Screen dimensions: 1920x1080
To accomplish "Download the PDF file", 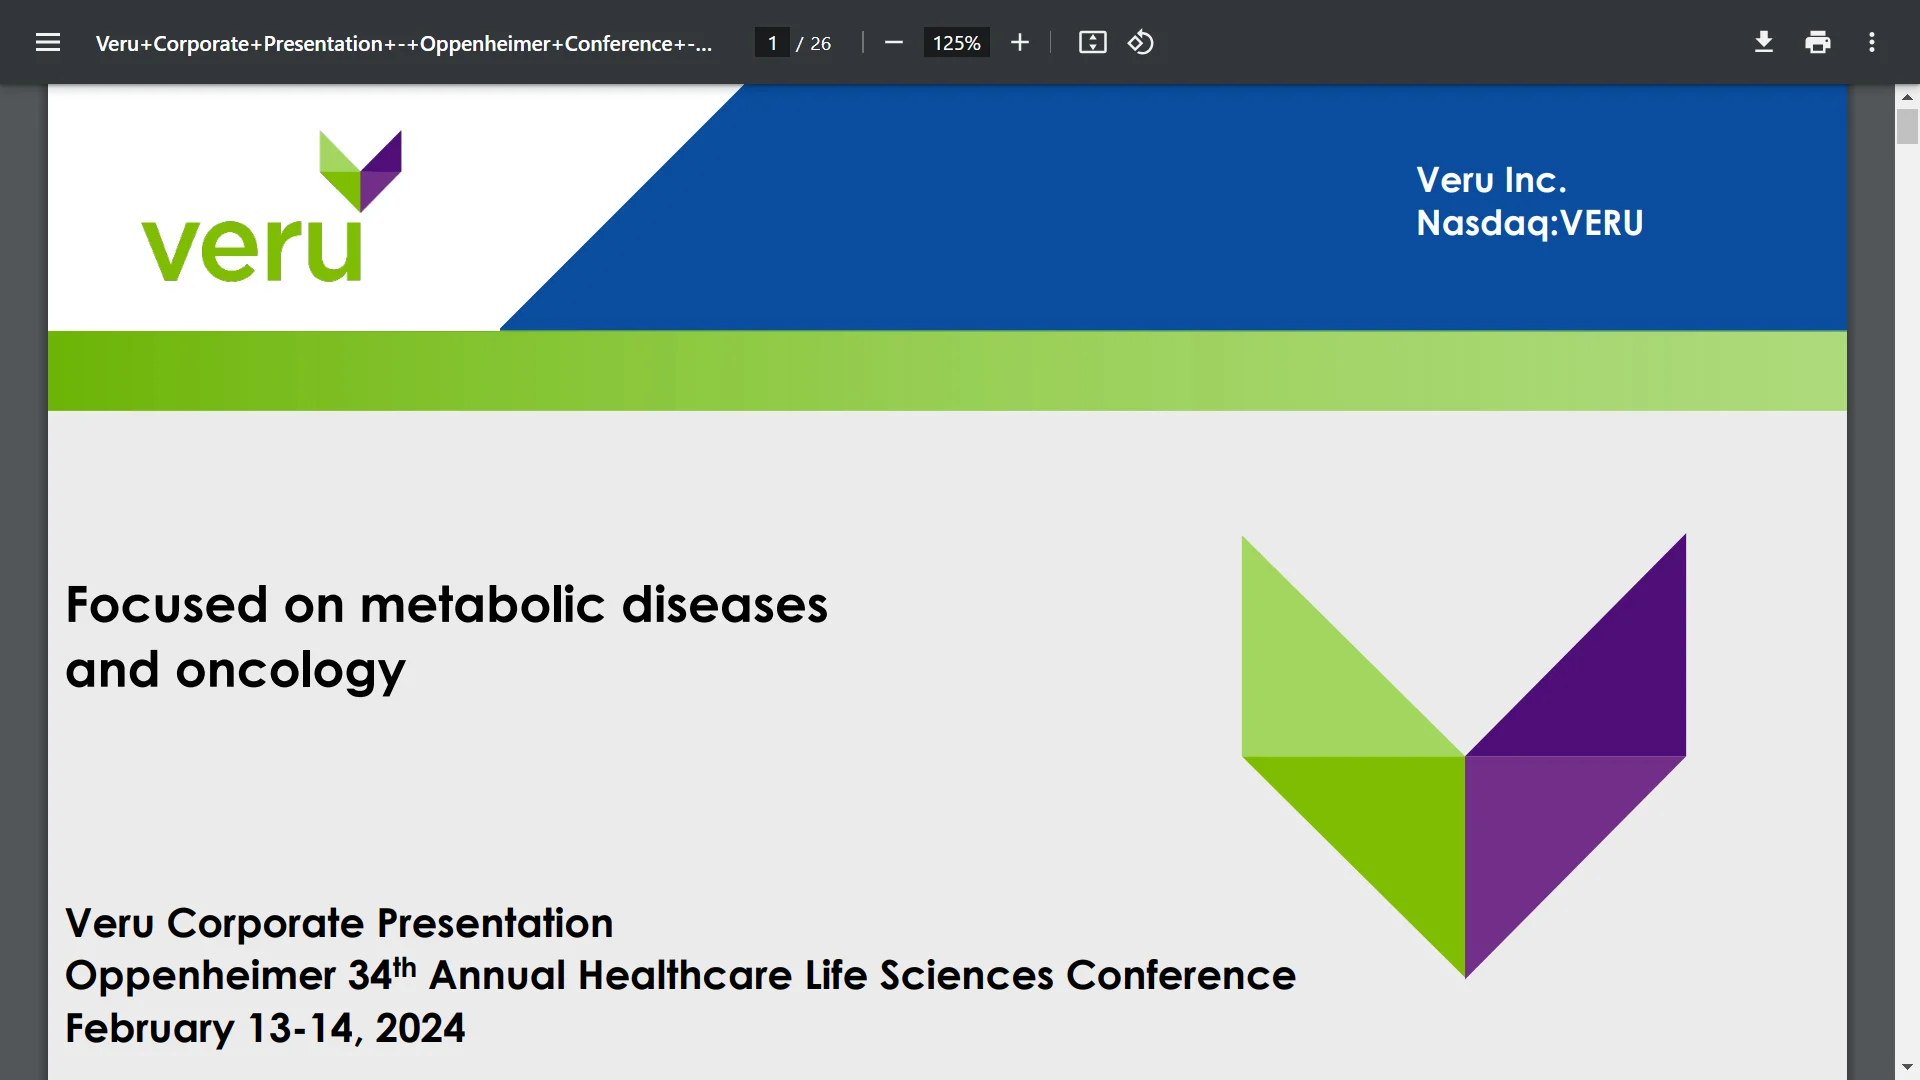I will 1764,43.
